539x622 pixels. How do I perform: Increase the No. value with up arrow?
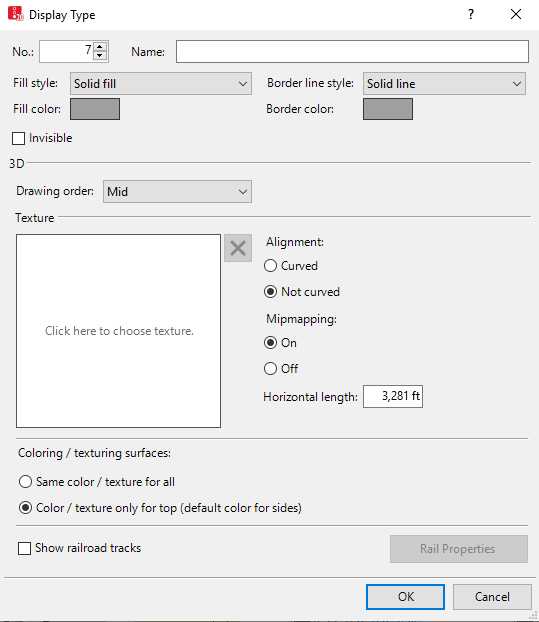click(100, 46)
